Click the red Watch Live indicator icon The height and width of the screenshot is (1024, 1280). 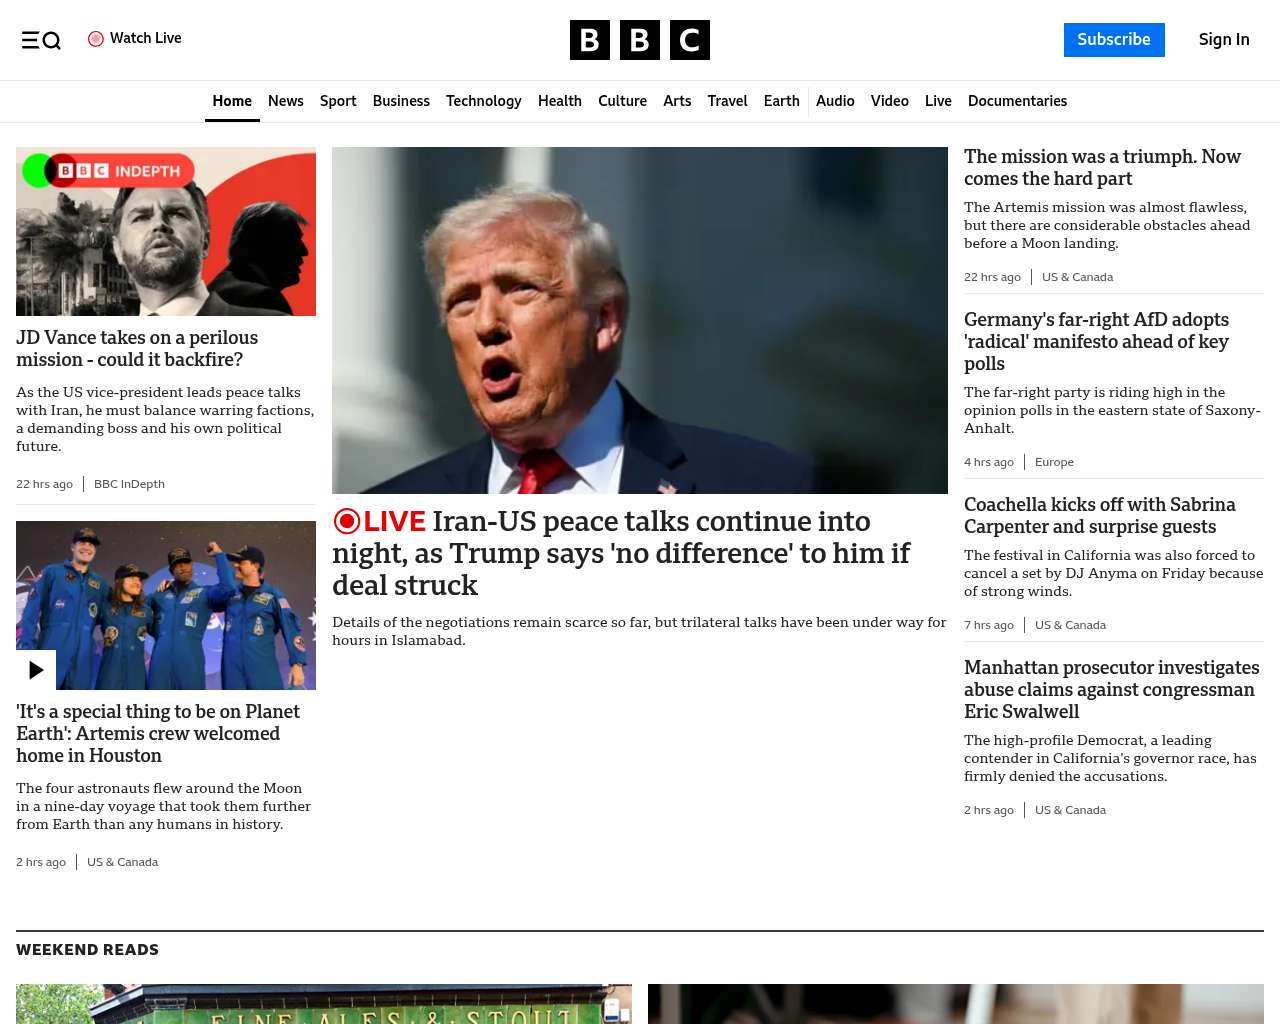[x=96, y=39]
